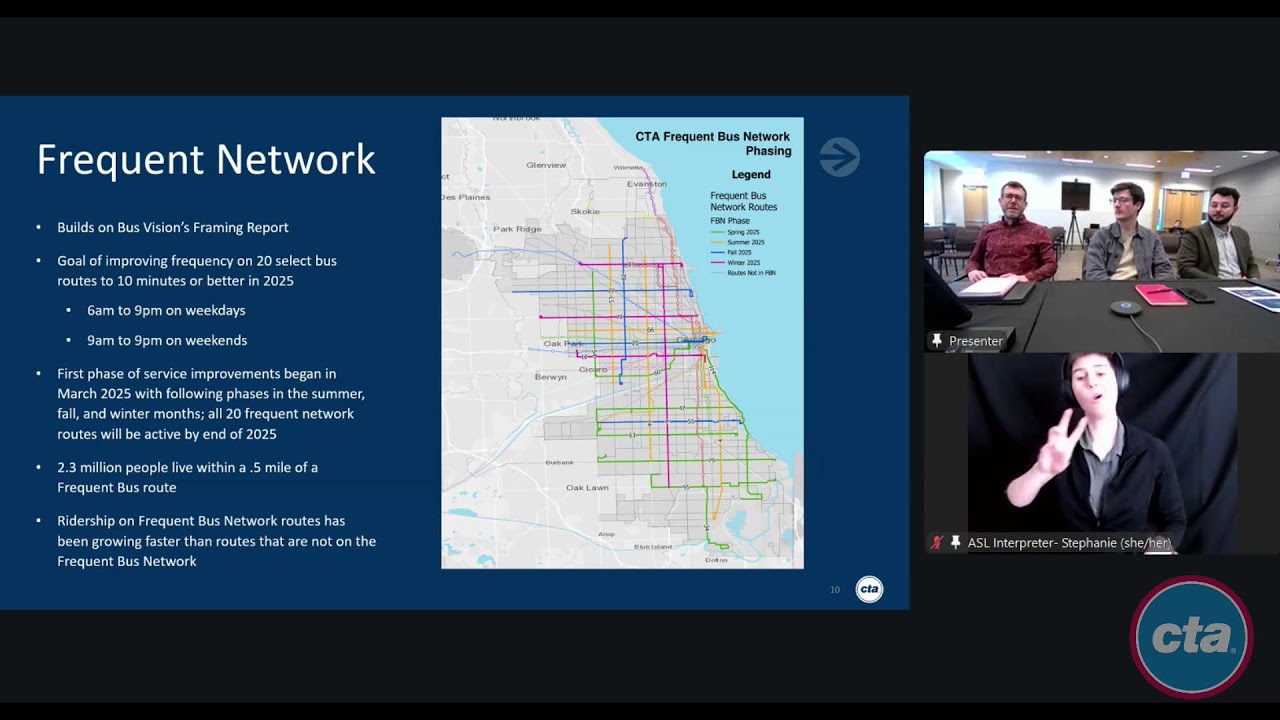Click the "Cicero" label on the map

point(593,369)
